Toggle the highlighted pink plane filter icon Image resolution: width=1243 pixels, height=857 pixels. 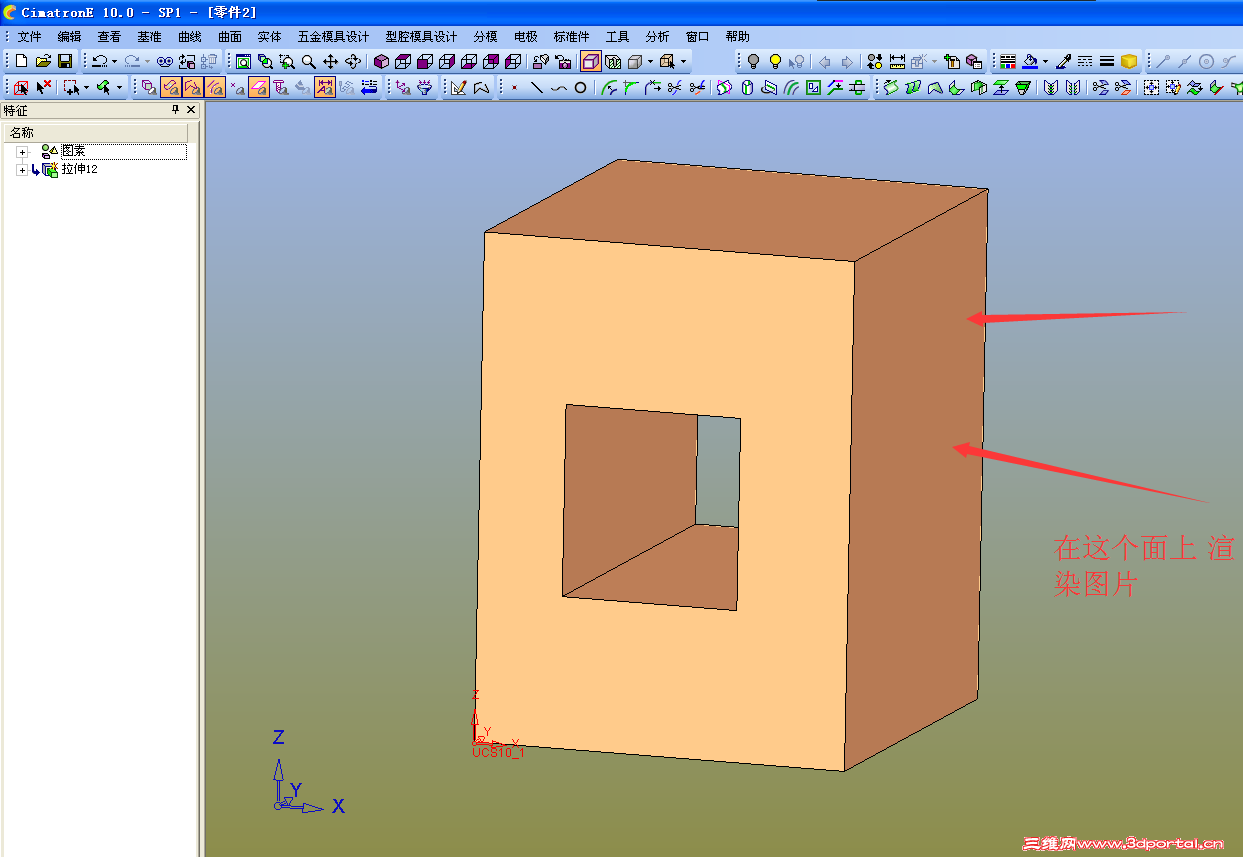tap(259, 87)
